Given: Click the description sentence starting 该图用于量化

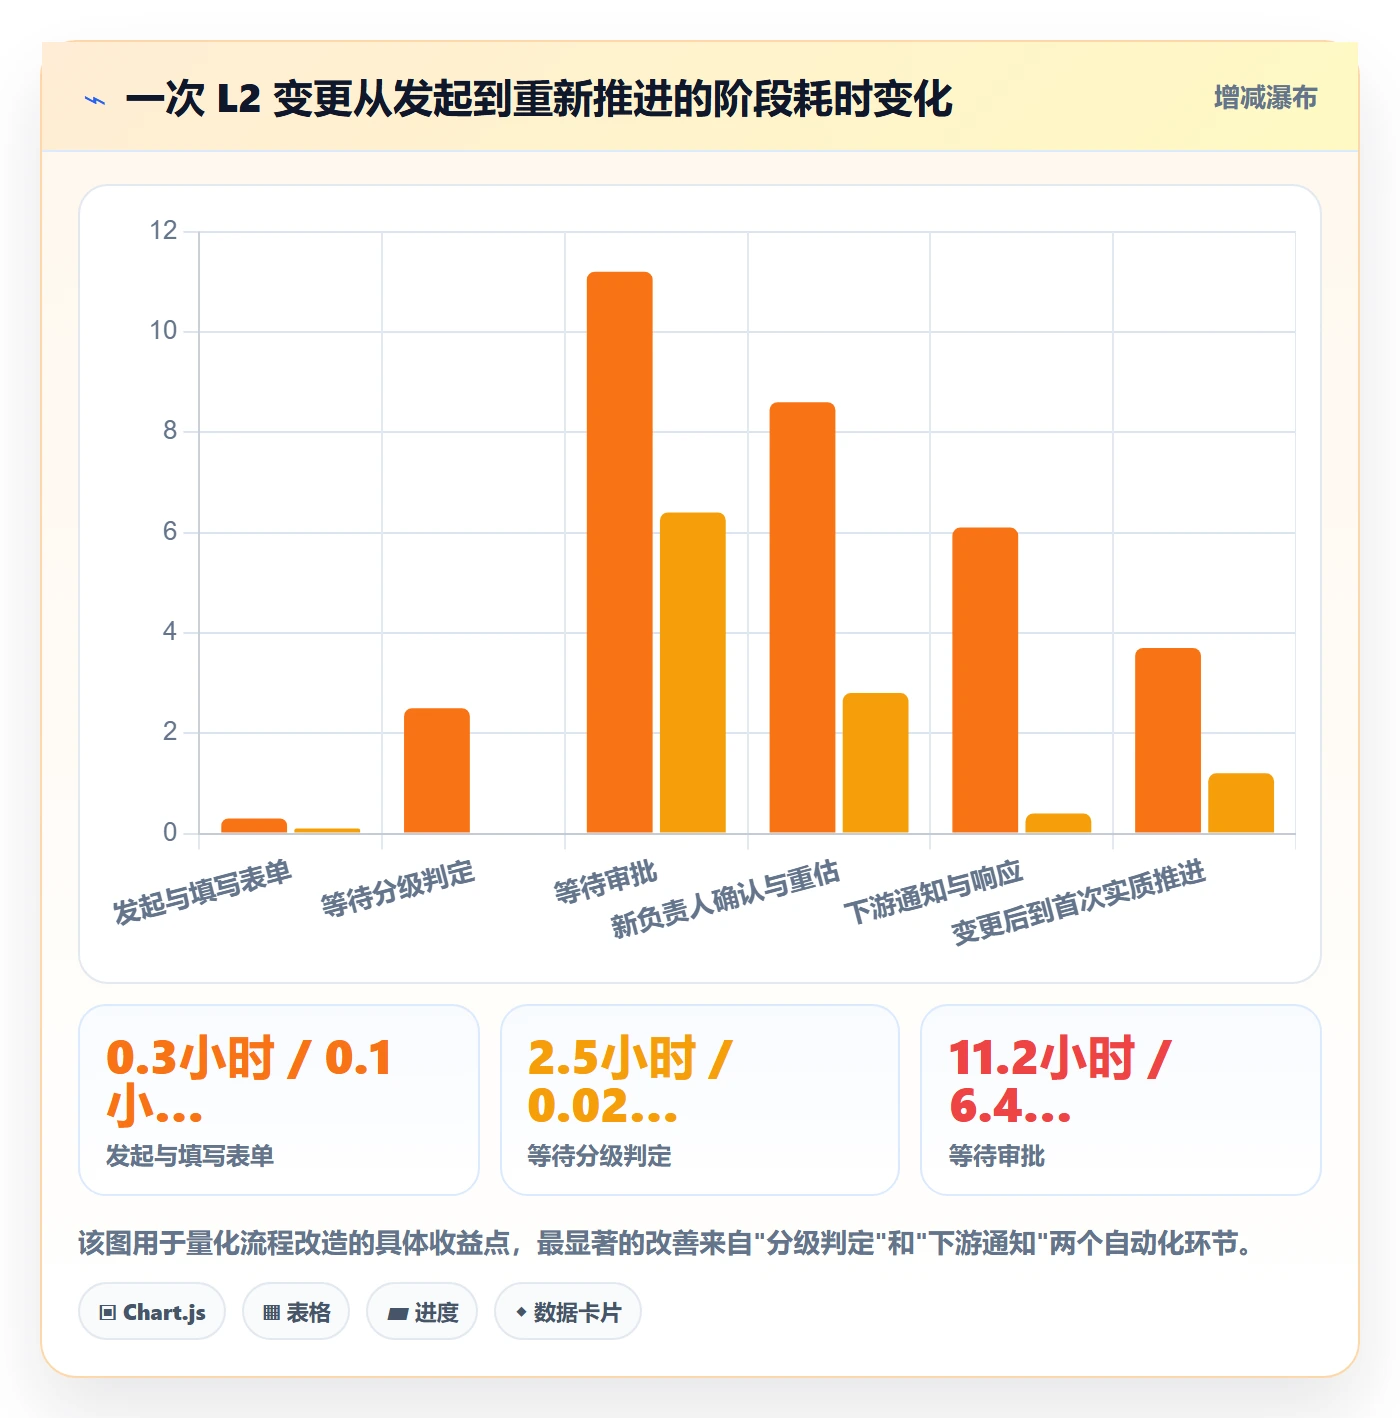Looking at the screenshot, I should click(x=666, y=1243).
